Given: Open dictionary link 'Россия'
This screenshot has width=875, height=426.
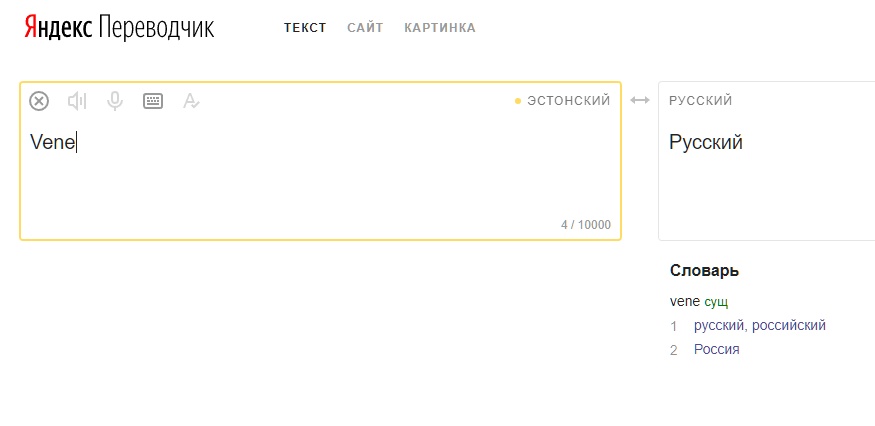Looking at the screenshot, I should [x=717, y=350].
